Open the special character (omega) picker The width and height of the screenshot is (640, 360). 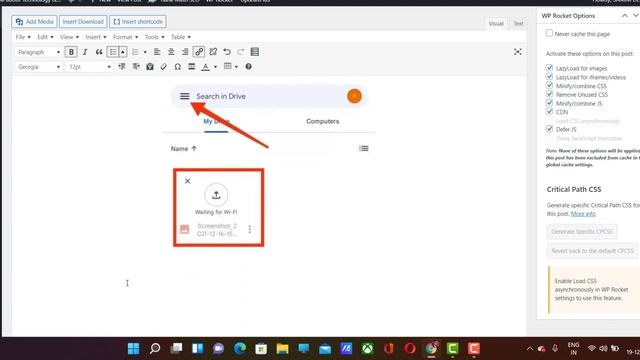[178, 67]
